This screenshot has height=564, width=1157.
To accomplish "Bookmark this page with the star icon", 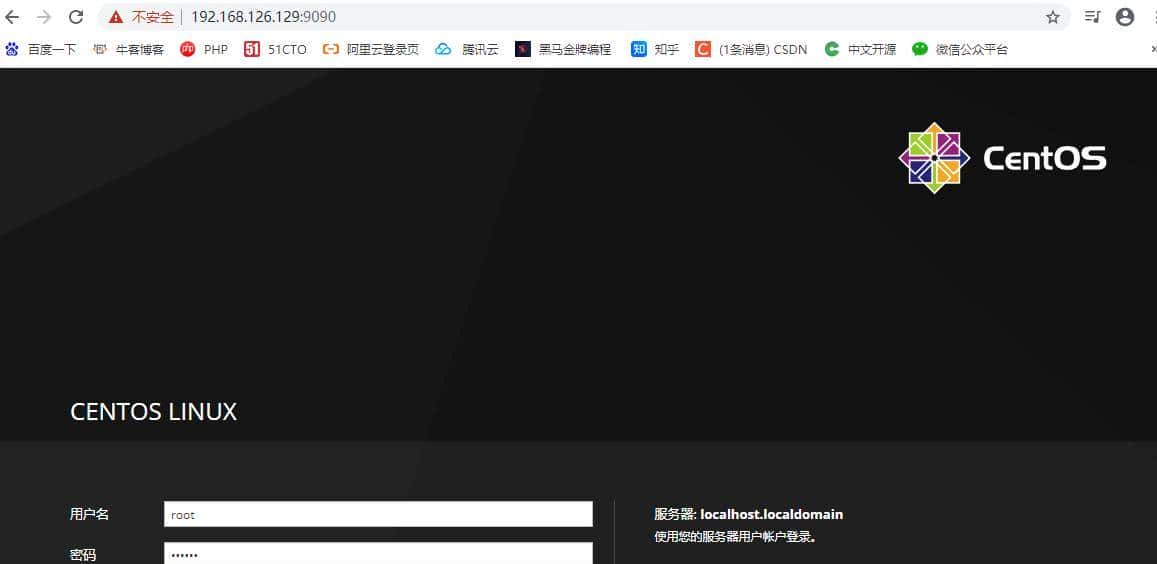I will [1053, 17].
